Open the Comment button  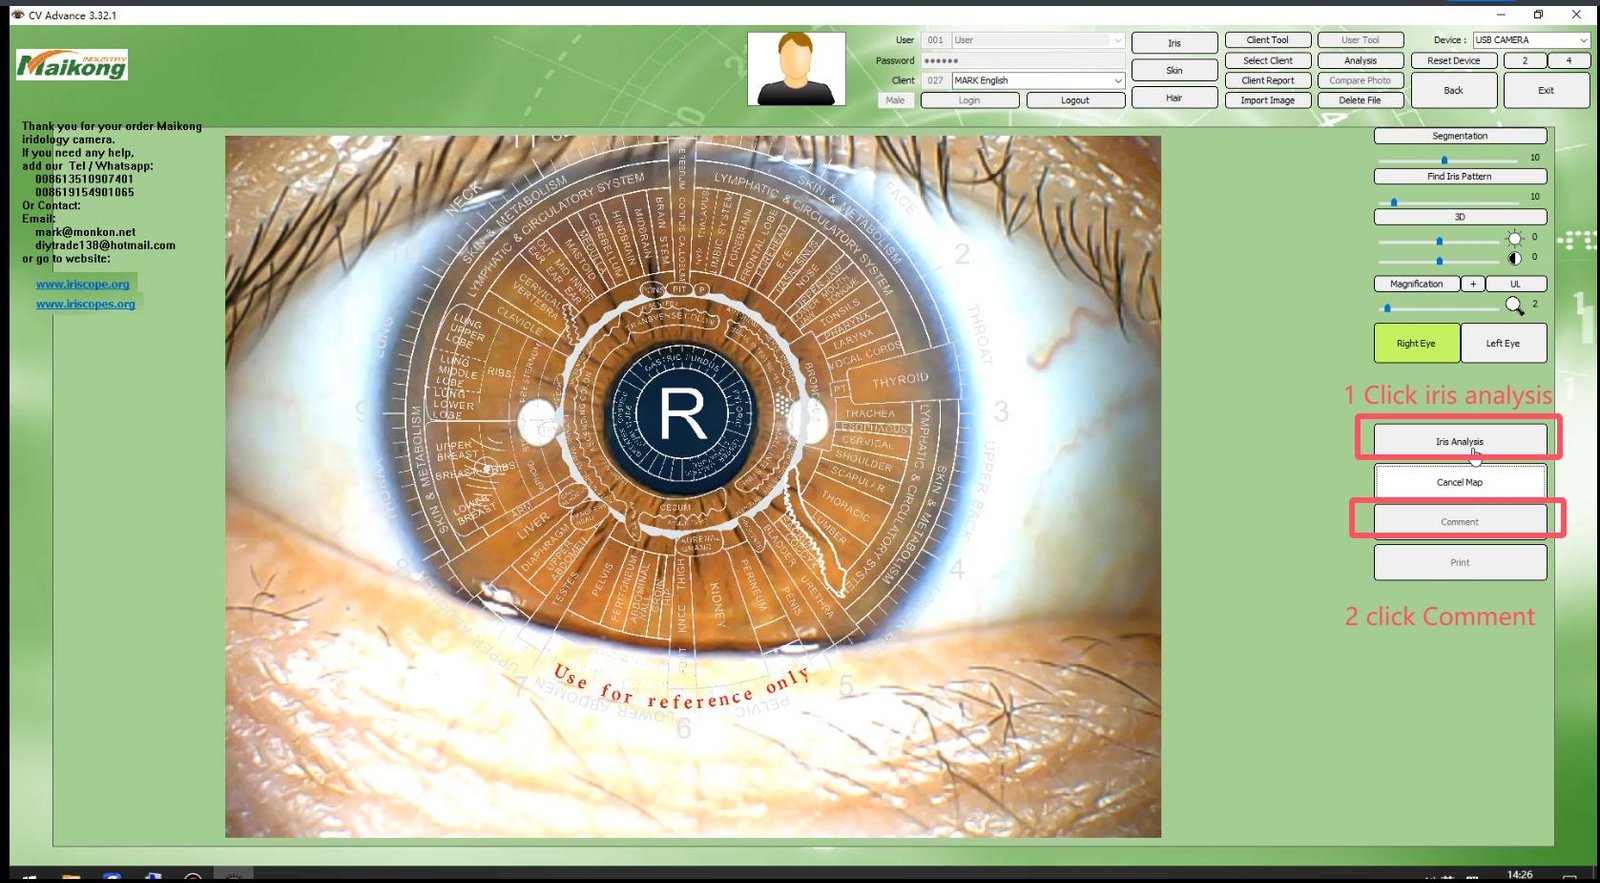[1460, 522]
